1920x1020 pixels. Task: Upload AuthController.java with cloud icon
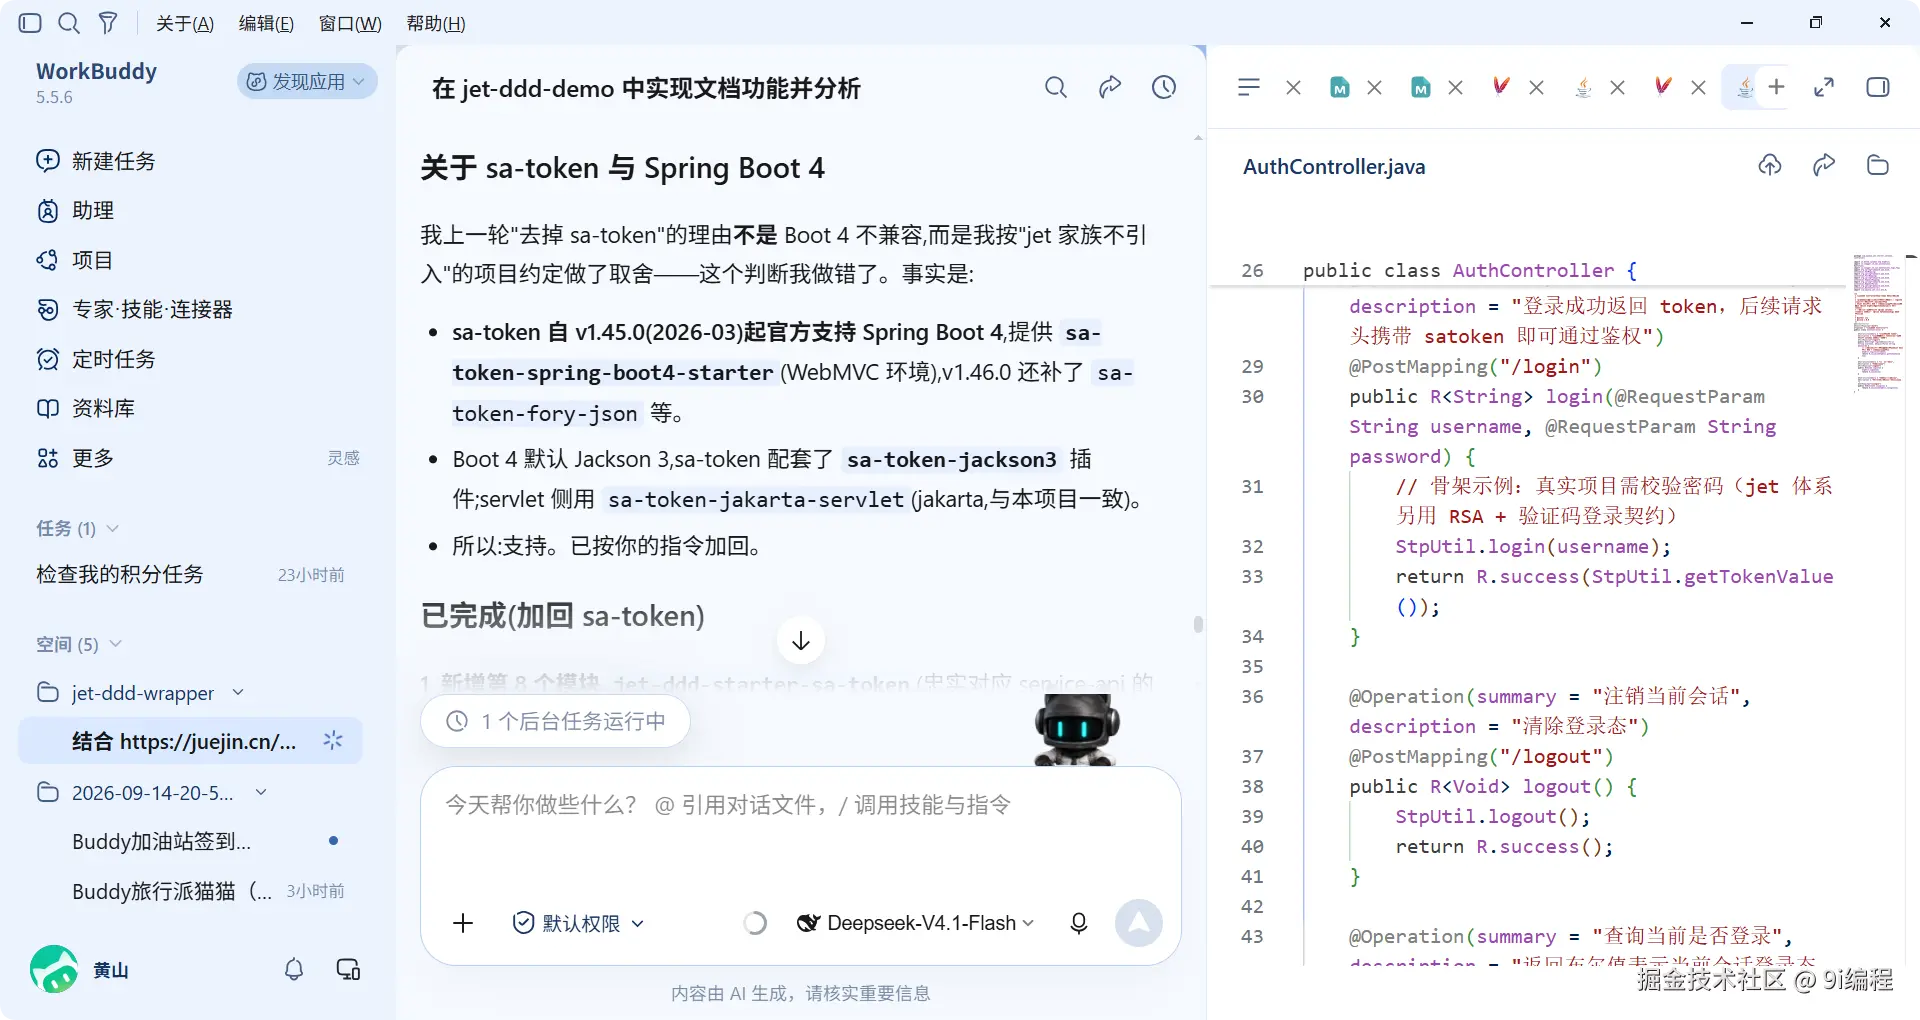(1770, 165)
